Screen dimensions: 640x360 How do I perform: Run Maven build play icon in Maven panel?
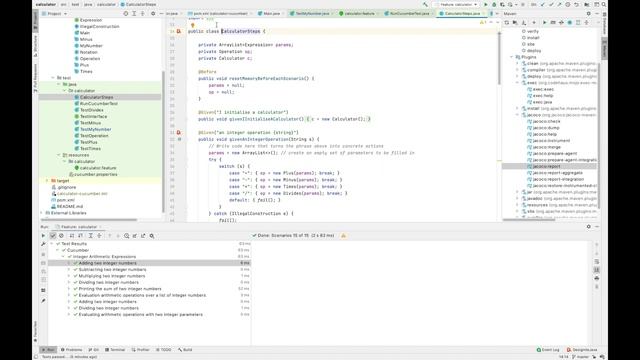tap(544, 23)
